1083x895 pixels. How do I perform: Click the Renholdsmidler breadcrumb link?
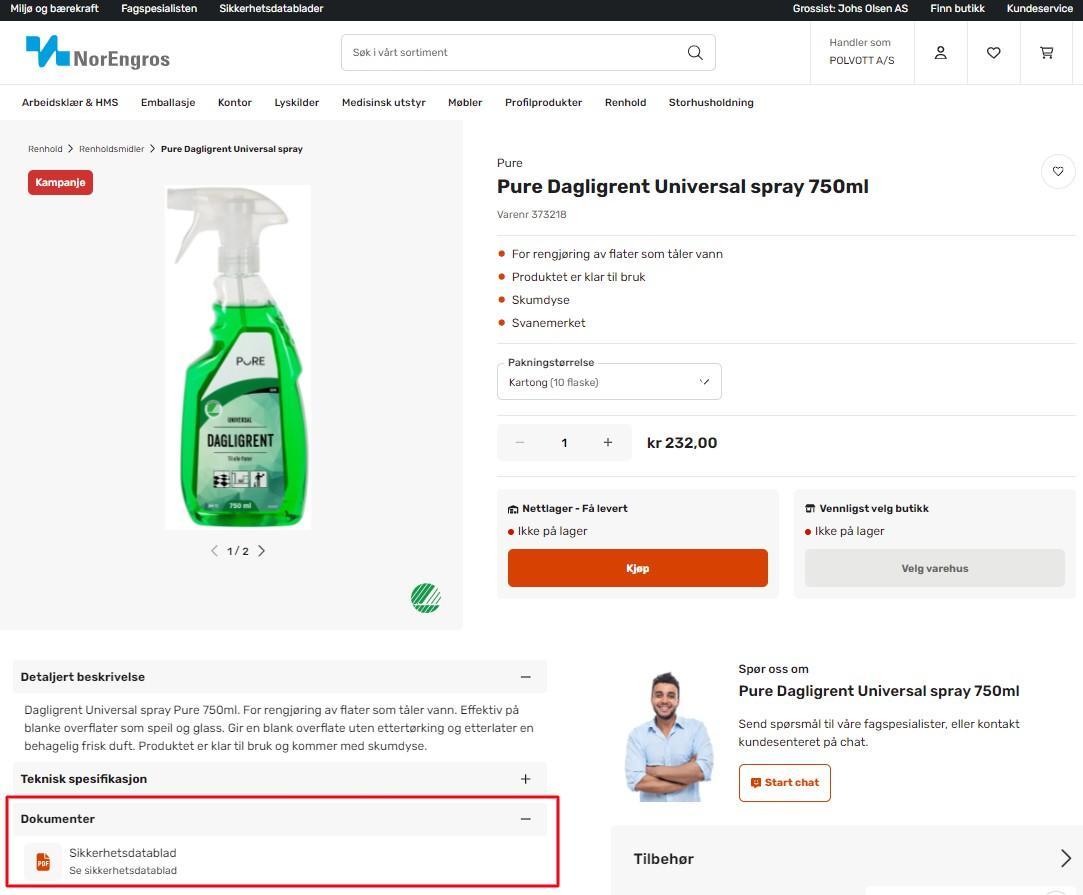[x=112, y=149]
